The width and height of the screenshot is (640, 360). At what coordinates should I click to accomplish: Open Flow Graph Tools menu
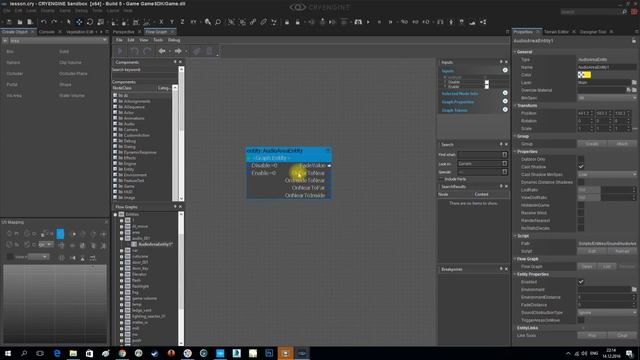158,40
